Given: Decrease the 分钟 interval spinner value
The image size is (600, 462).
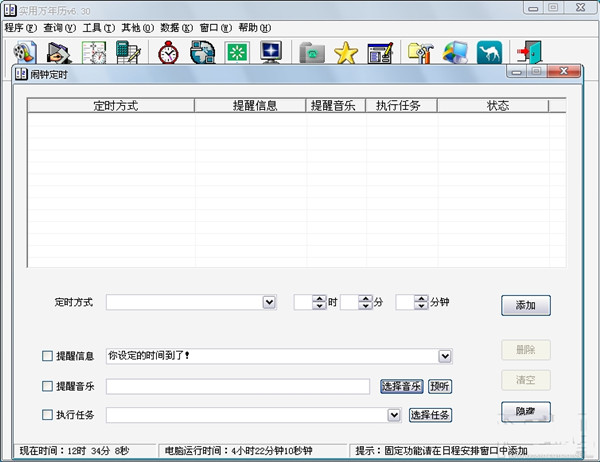Looking at the screenshot, I should click(x=421, y=306).
